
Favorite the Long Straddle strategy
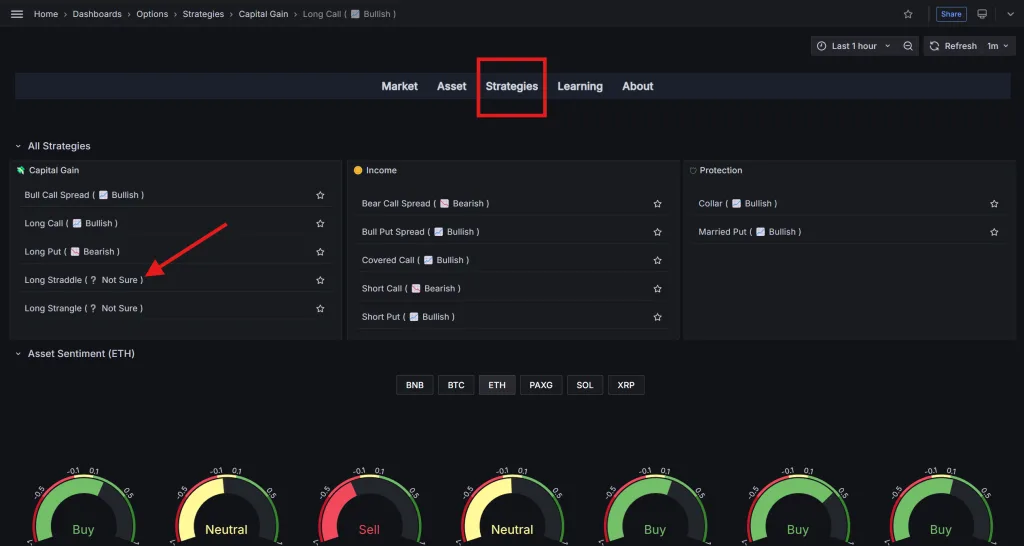tap(320, 280)
